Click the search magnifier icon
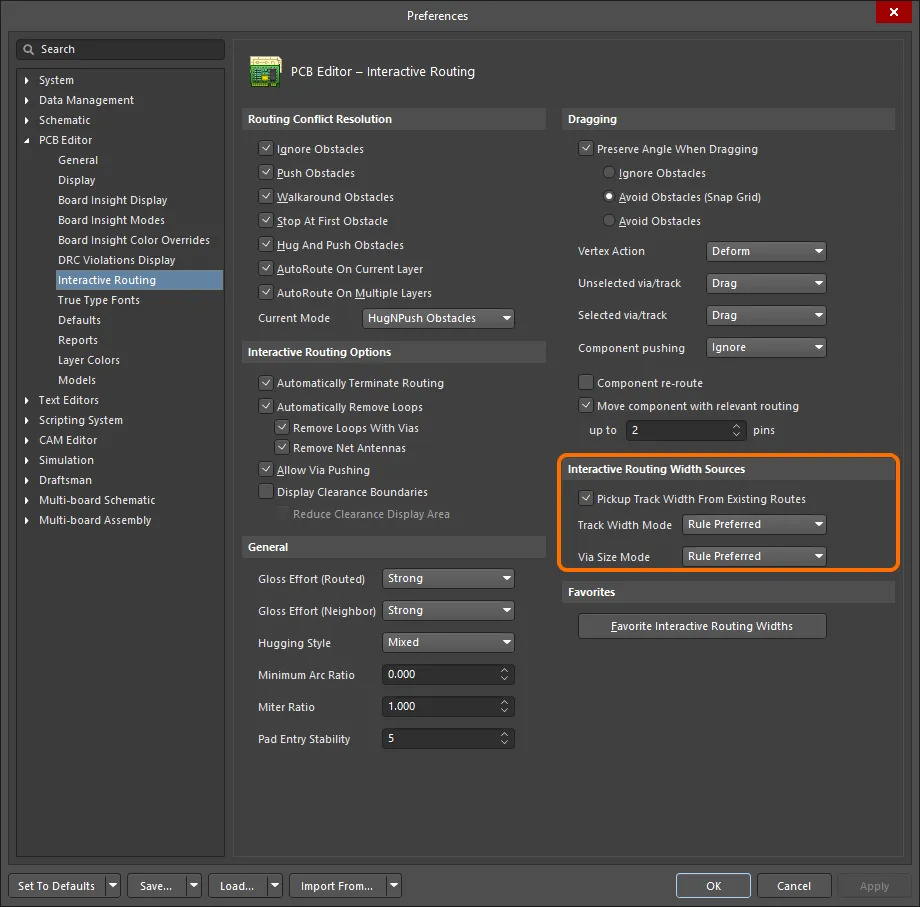This screenshot has width=920, height=907. click(x=28, y=49)
